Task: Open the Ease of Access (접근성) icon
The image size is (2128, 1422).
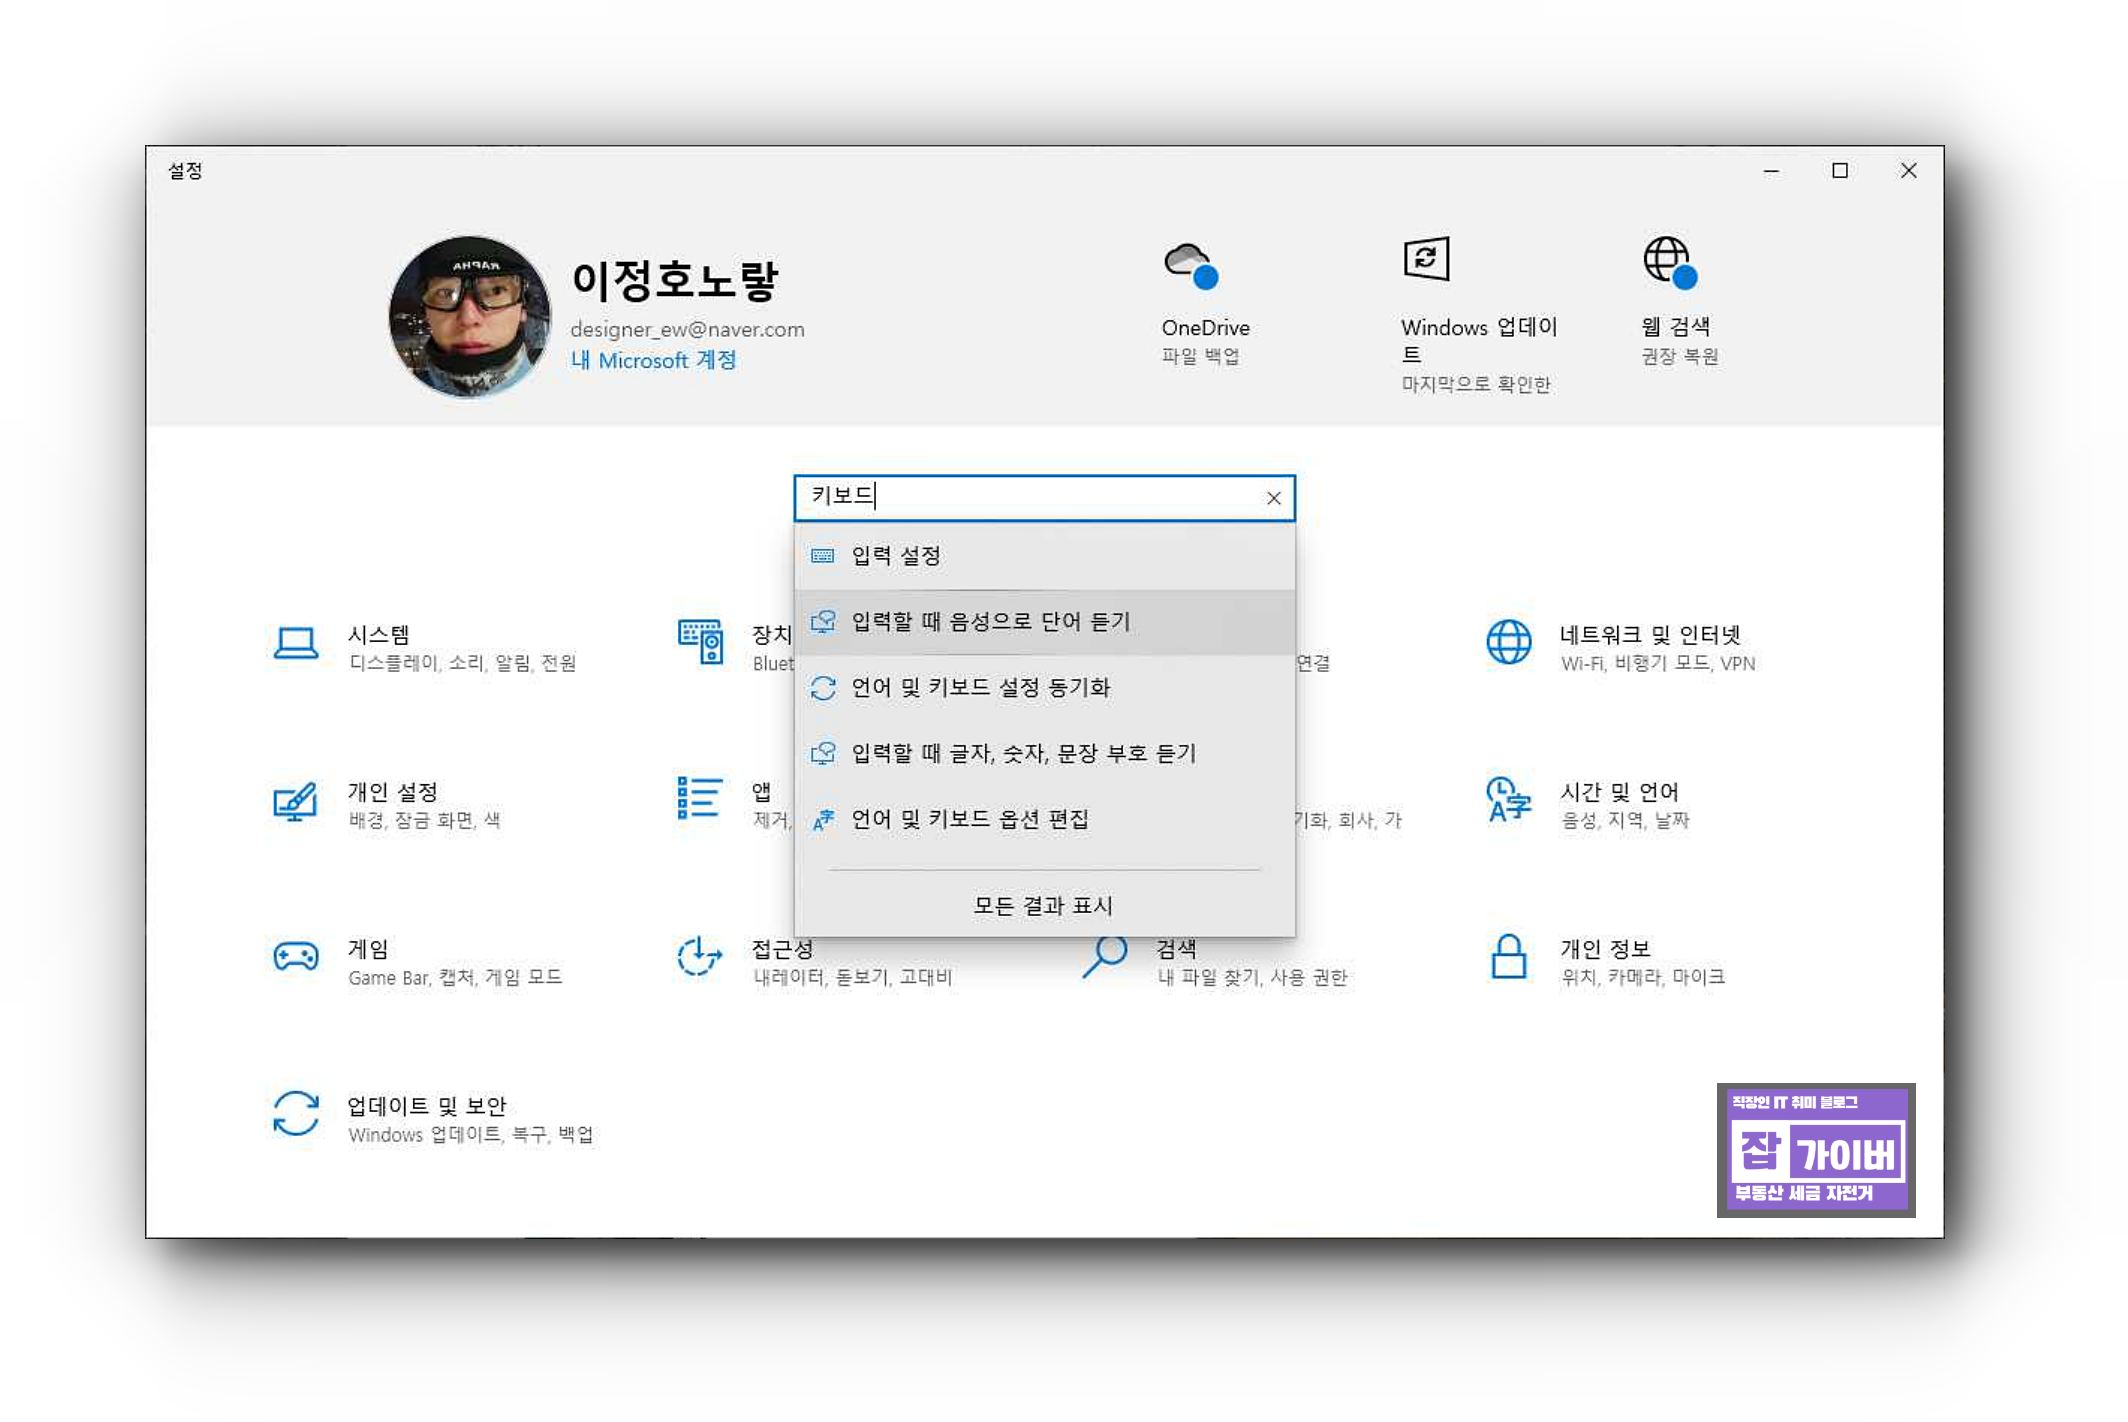Action: [x=700, y=957]
